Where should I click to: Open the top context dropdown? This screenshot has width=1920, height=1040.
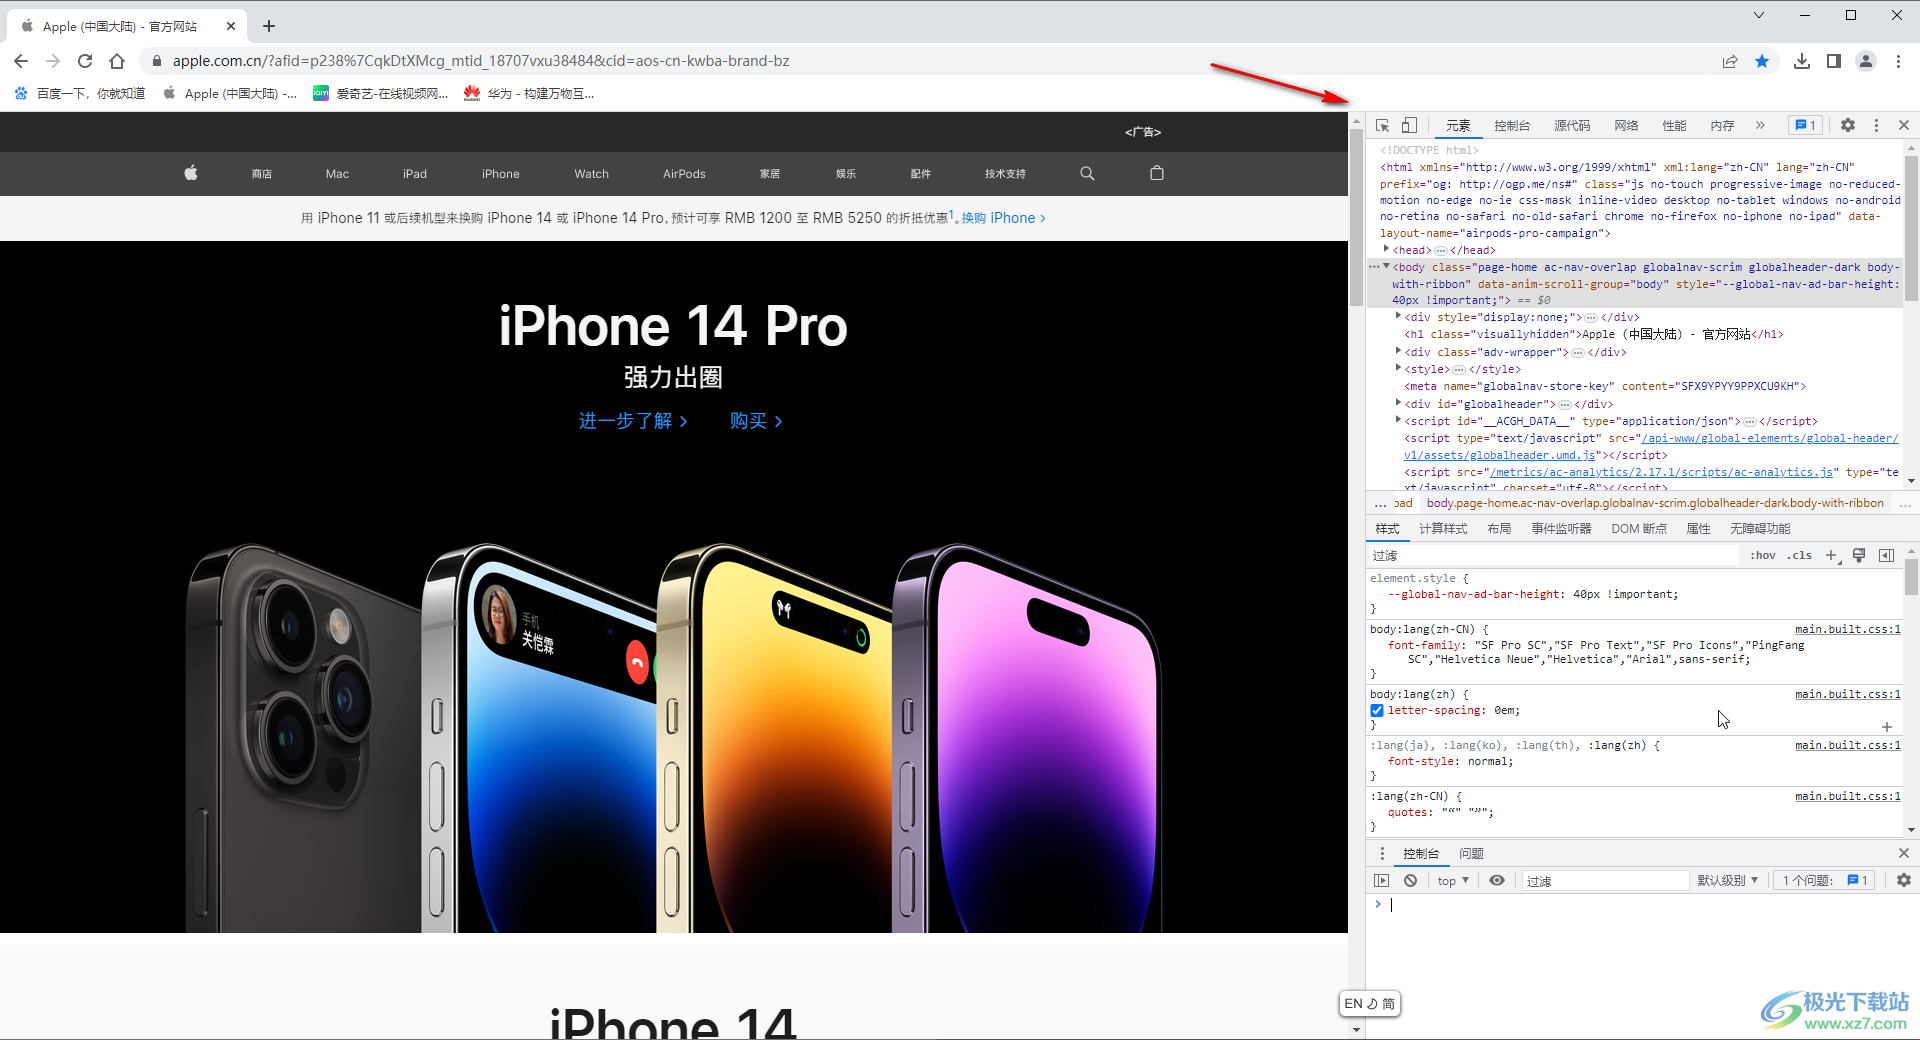(x=1453, y=880)
